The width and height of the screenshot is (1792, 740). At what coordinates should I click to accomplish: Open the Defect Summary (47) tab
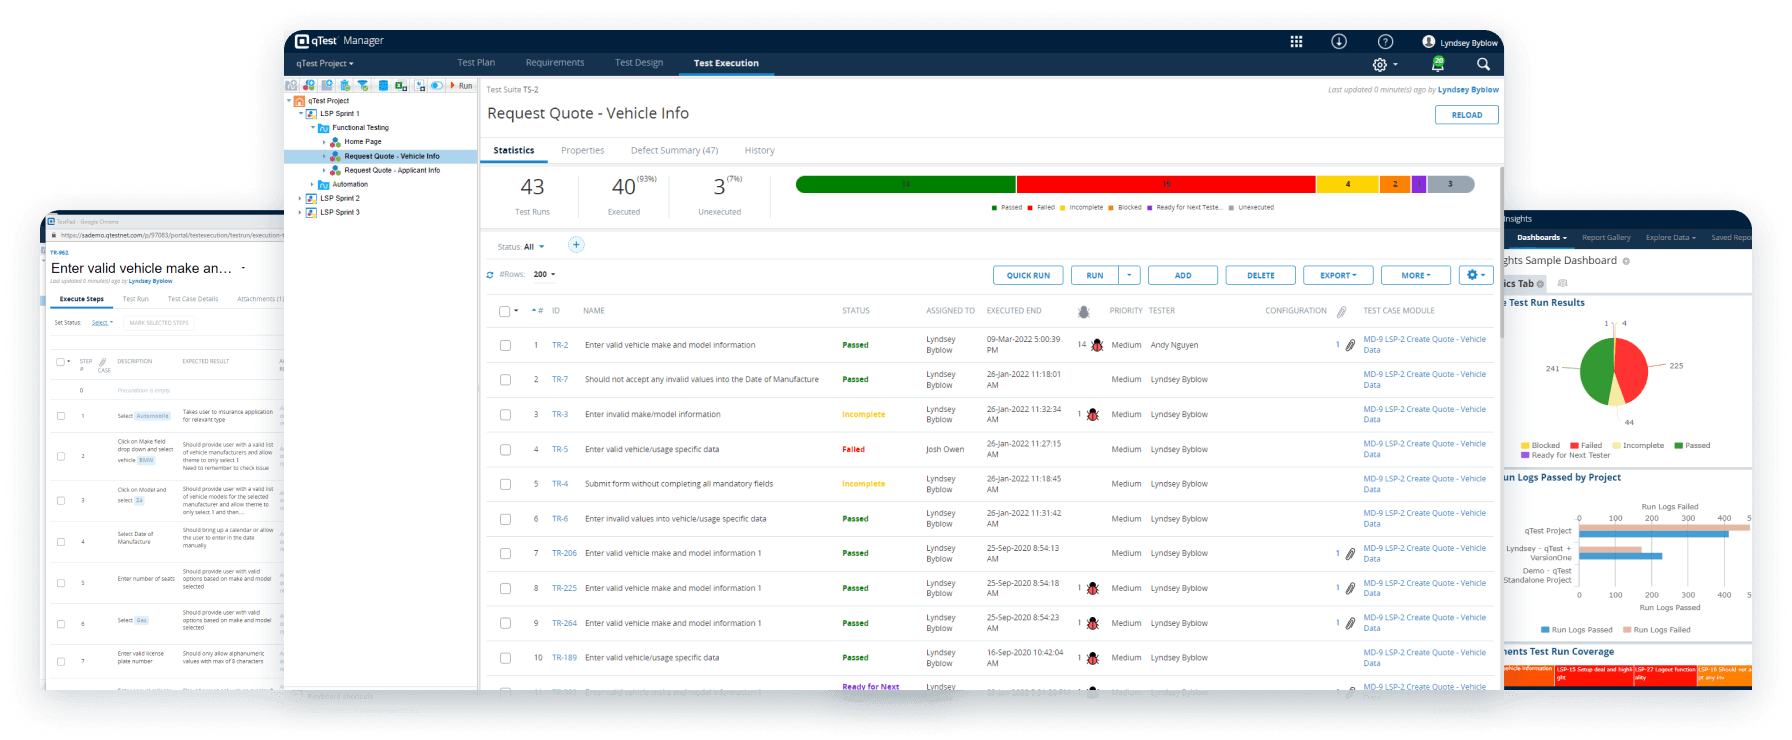pos(674,151)
